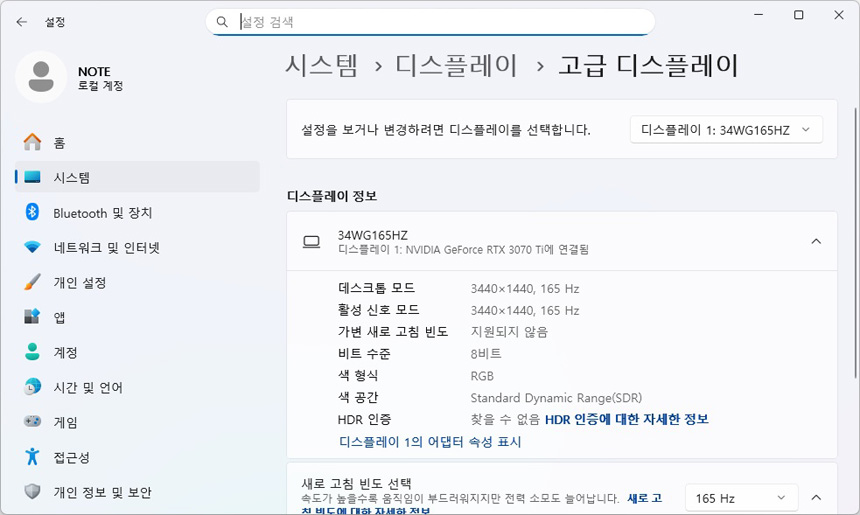Open the 165 Hz refresh rate dropdown
860x515 pixels.
(x=741, y=498)
